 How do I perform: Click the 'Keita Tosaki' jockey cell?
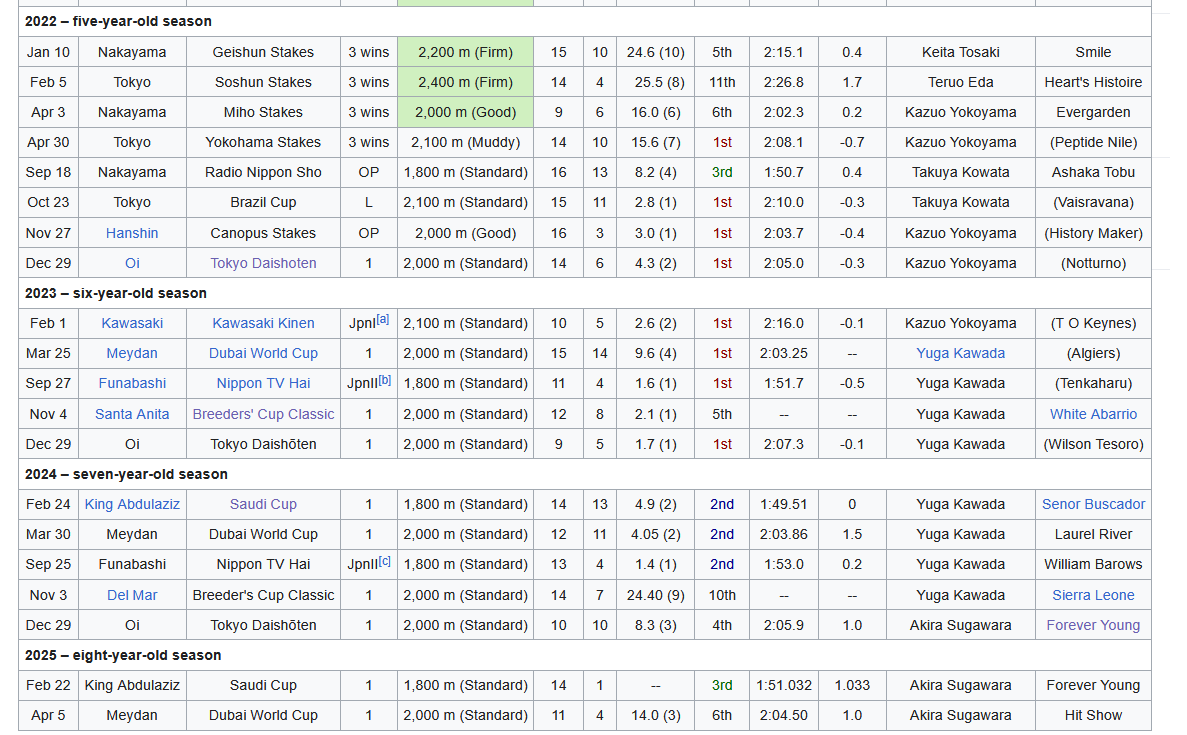point(960,52)
